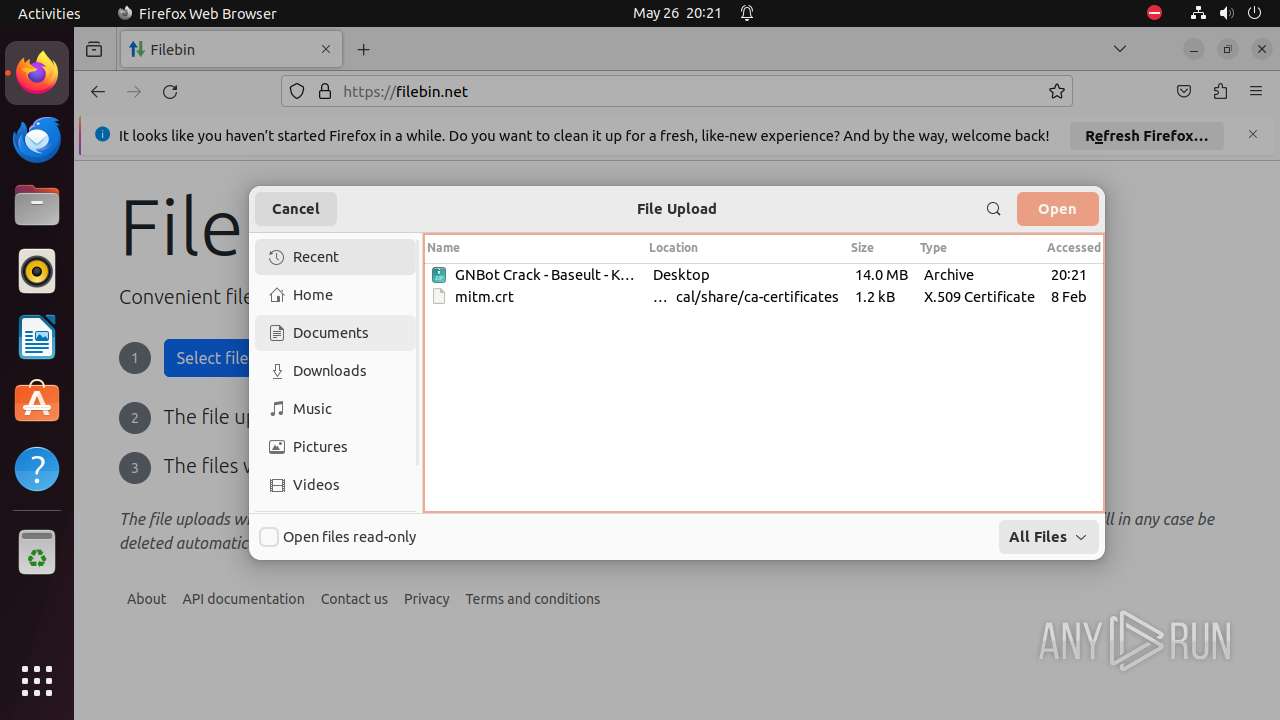Open Ubuntu Software from the dock

tap(37, 403)
